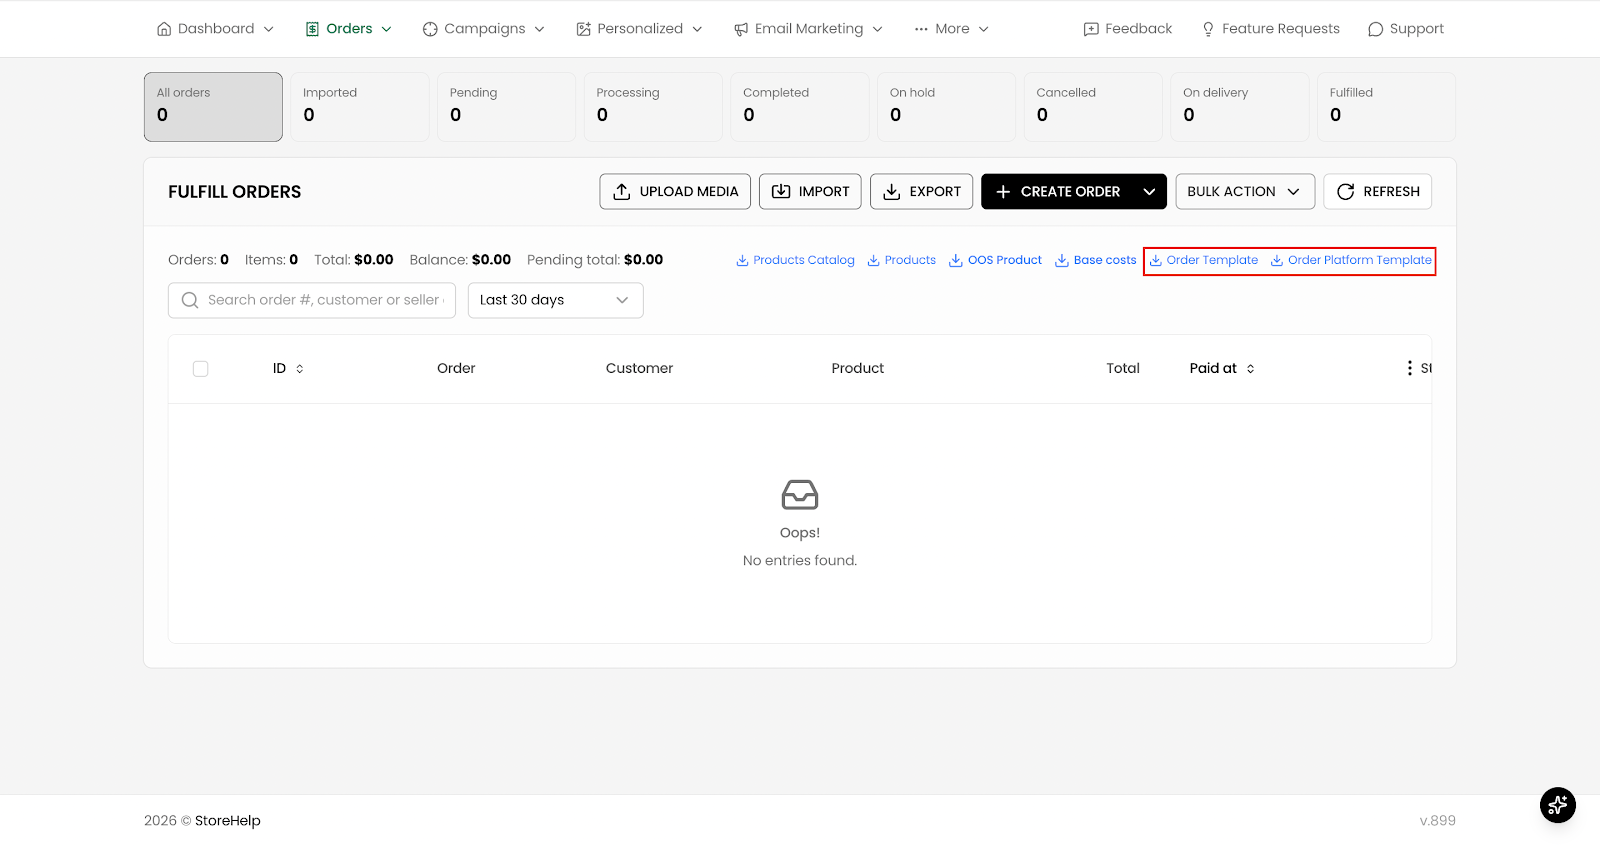Click the Personalized image-edit icon

pos(584,29)
